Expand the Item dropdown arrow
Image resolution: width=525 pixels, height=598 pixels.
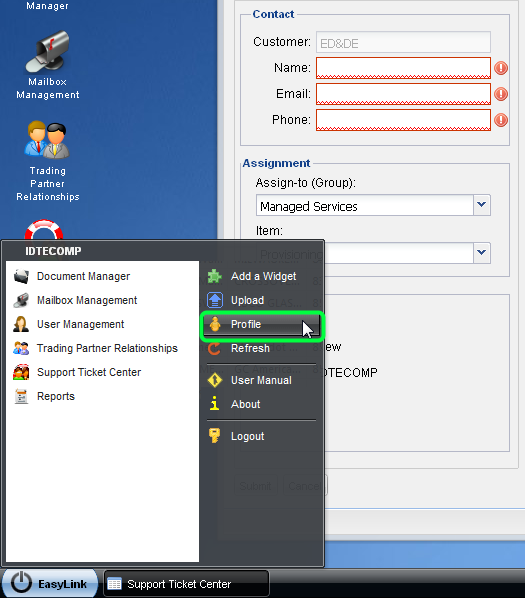(482, 253)
